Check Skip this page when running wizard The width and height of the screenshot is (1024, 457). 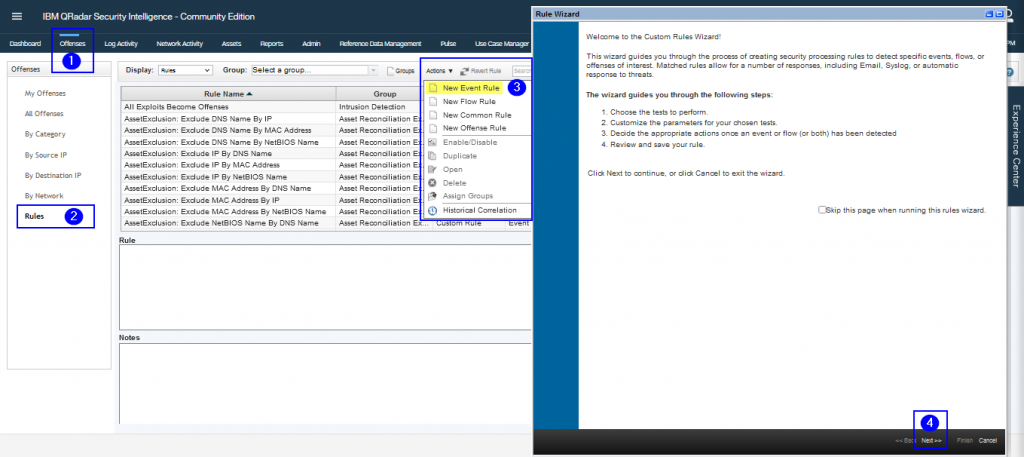tap(822, 210)
